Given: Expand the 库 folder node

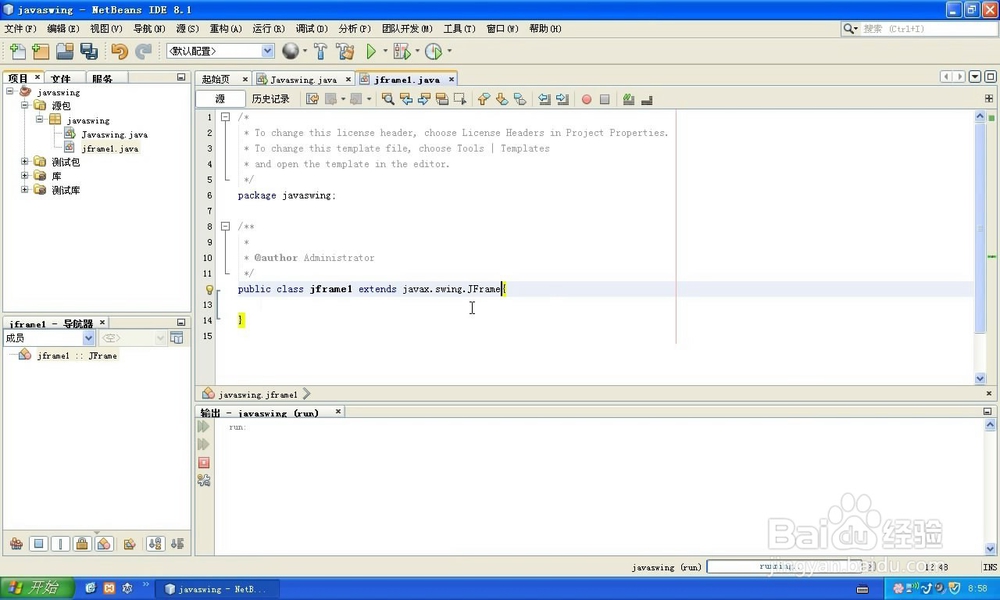Looking at the screenshot, I should coord(25,175).
